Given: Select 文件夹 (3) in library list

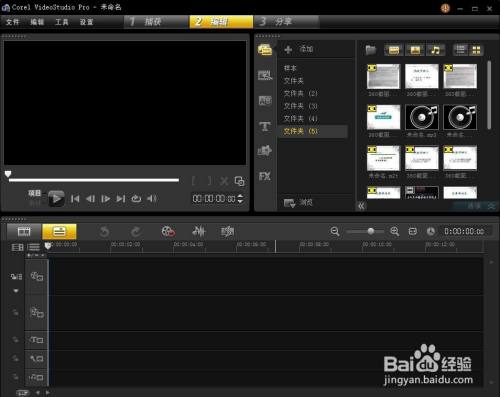Looking at the screenshot, I should tap(301, 106).
